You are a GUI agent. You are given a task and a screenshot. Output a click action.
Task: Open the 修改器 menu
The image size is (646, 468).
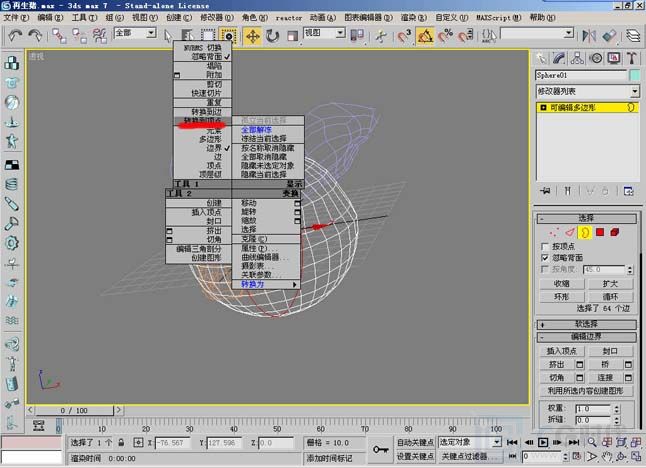coord(217,17)
